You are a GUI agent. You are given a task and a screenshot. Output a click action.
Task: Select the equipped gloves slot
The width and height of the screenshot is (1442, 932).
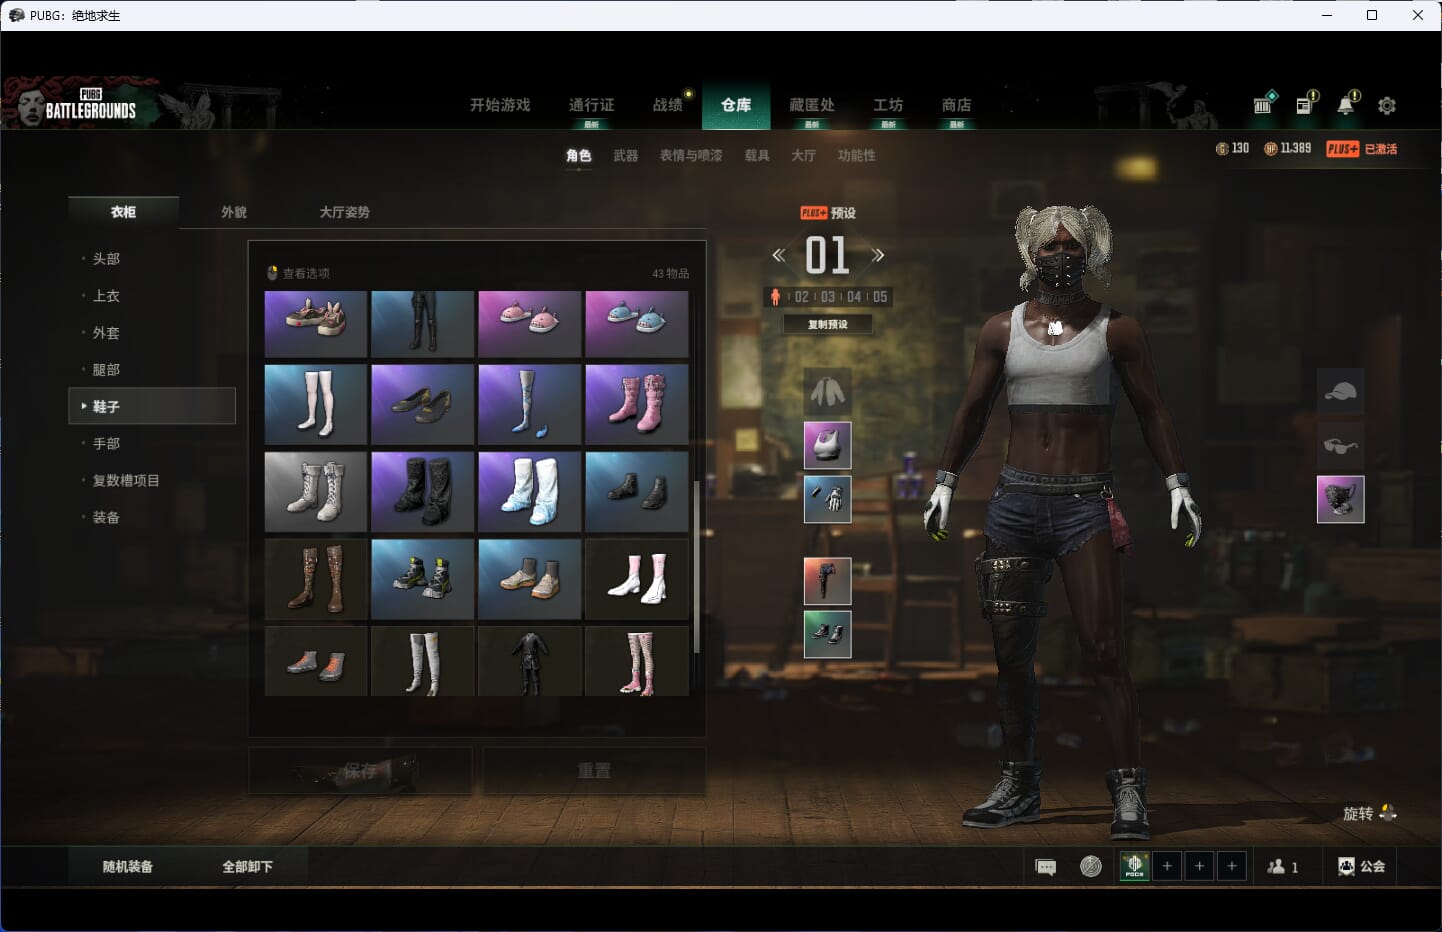828,499
